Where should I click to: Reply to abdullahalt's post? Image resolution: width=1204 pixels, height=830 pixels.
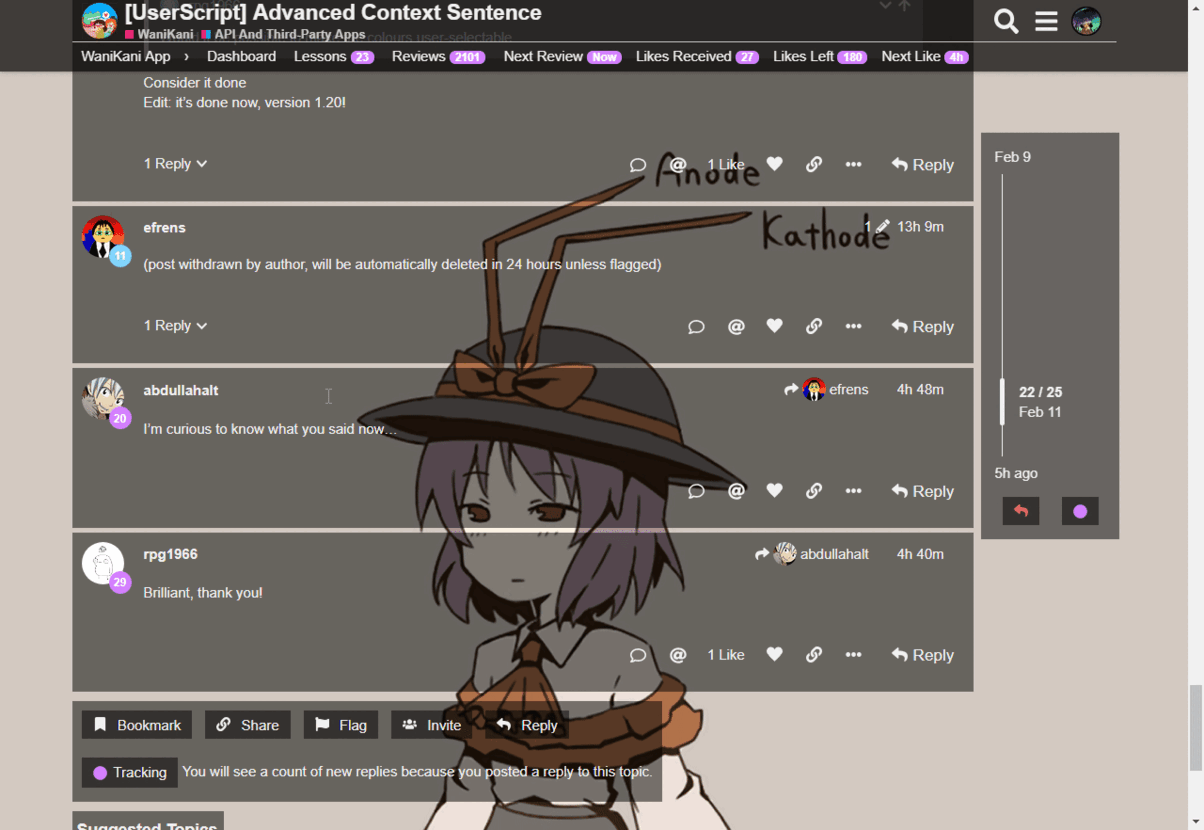pyautogui.click(x=923, y=491)
